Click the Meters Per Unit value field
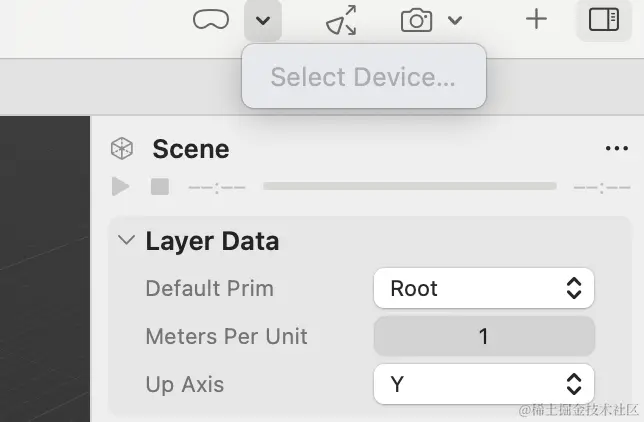Viewport: 644px width, 422px height. point(484,336)
